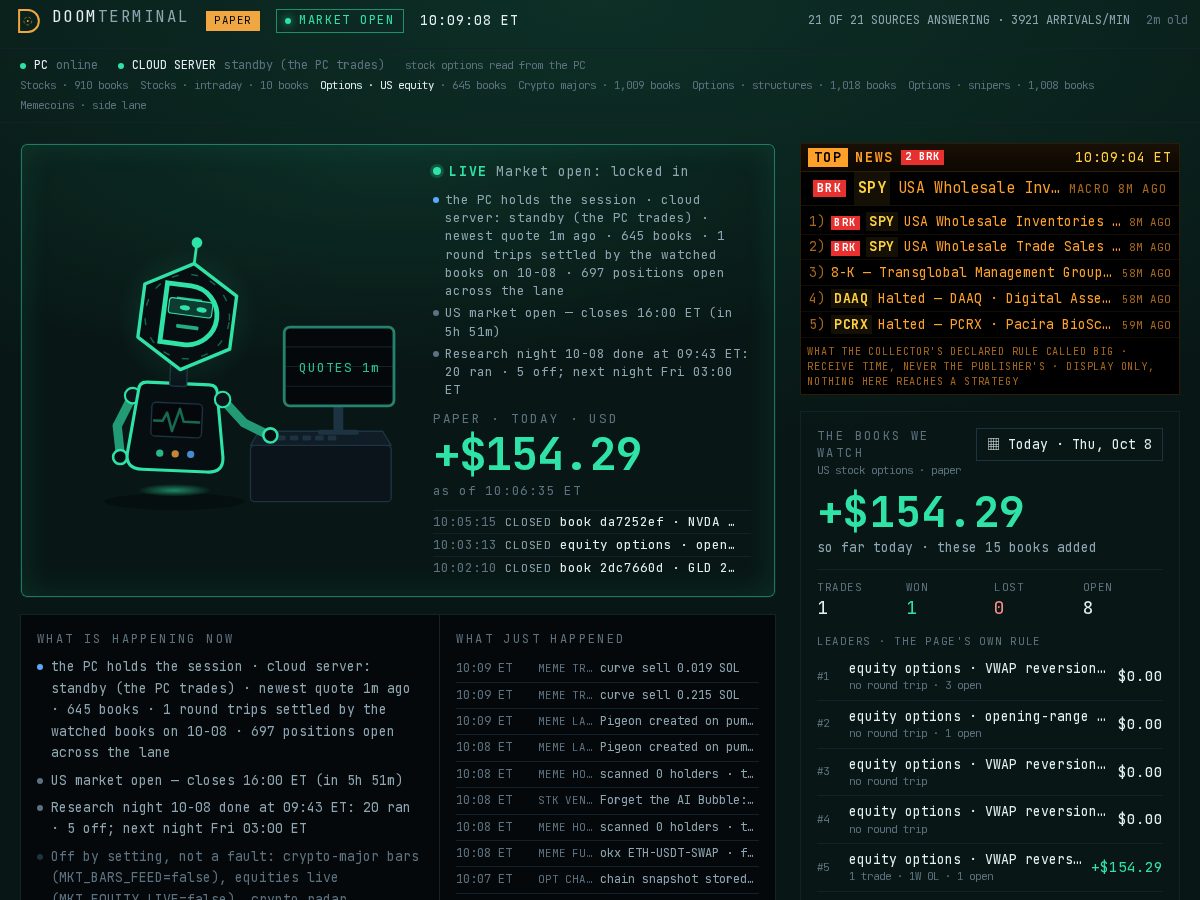Open closed trade equity options at 10:03:13
The width and height of the screenshot is (1200, 900).
point(591,545)
